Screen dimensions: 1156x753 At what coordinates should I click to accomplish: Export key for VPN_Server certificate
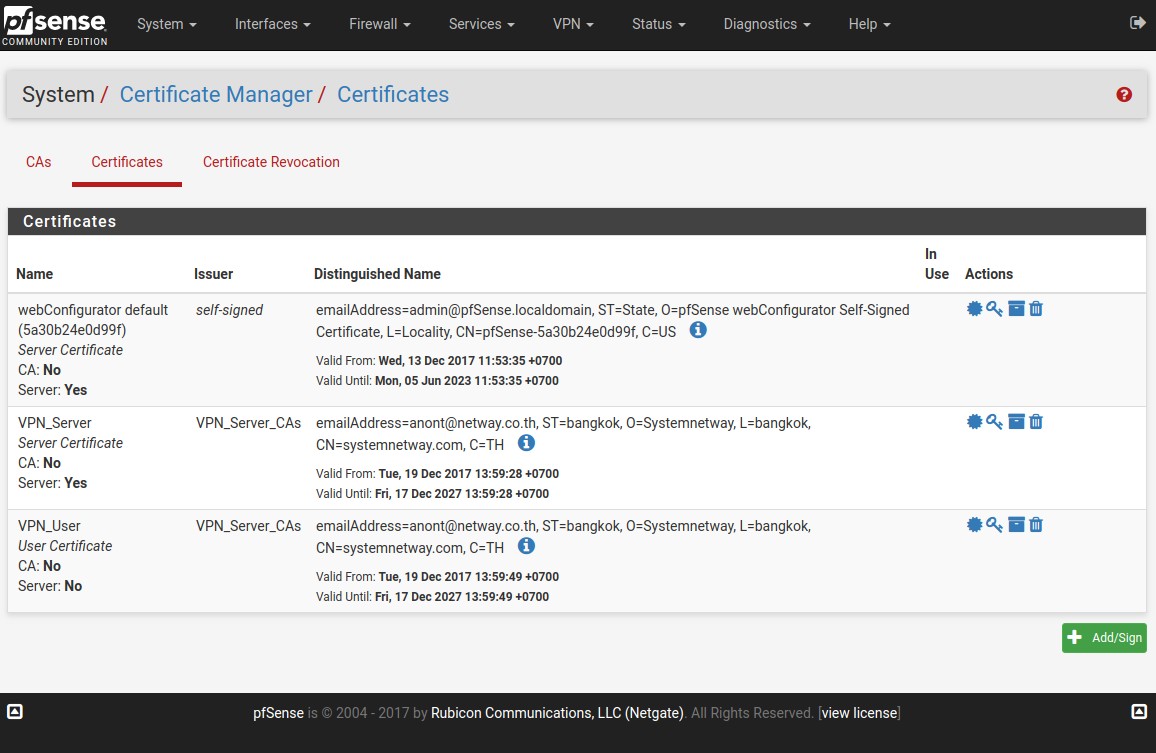point(994,422)
